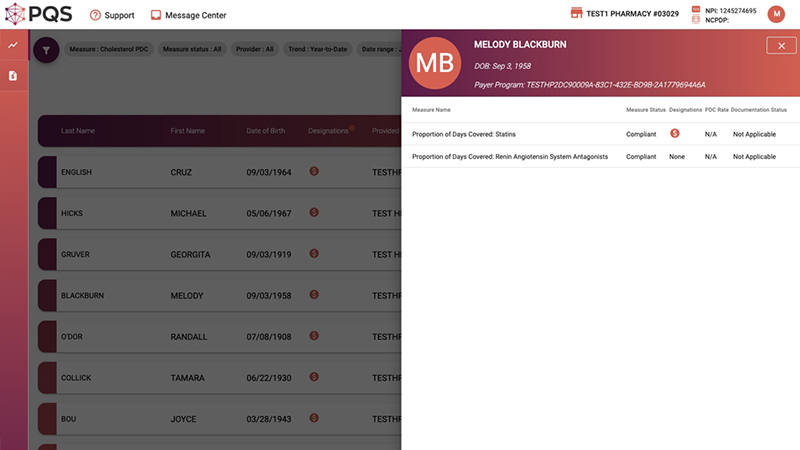800x450 pixels.
Task: Open Renin Angiotensin System Antagonists measure
Action: pos(510,157)
